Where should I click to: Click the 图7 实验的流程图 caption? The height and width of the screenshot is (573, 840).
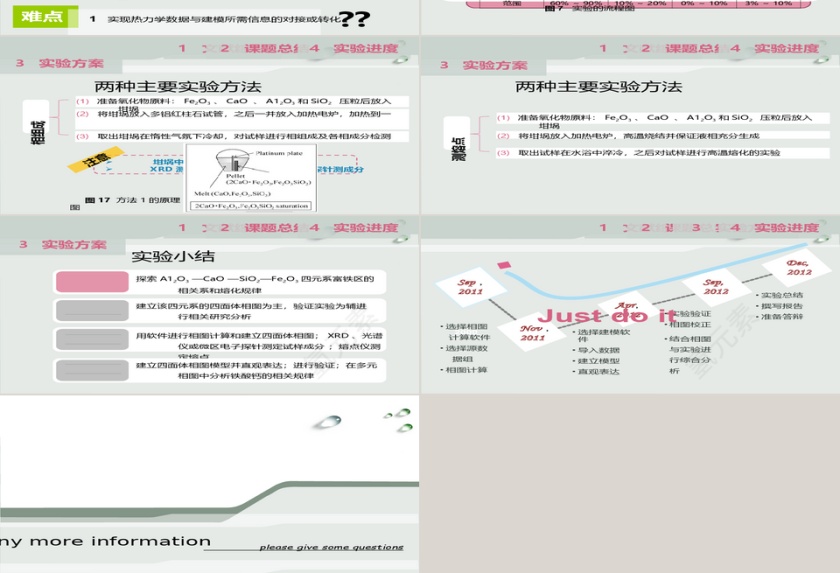(589, 8)
